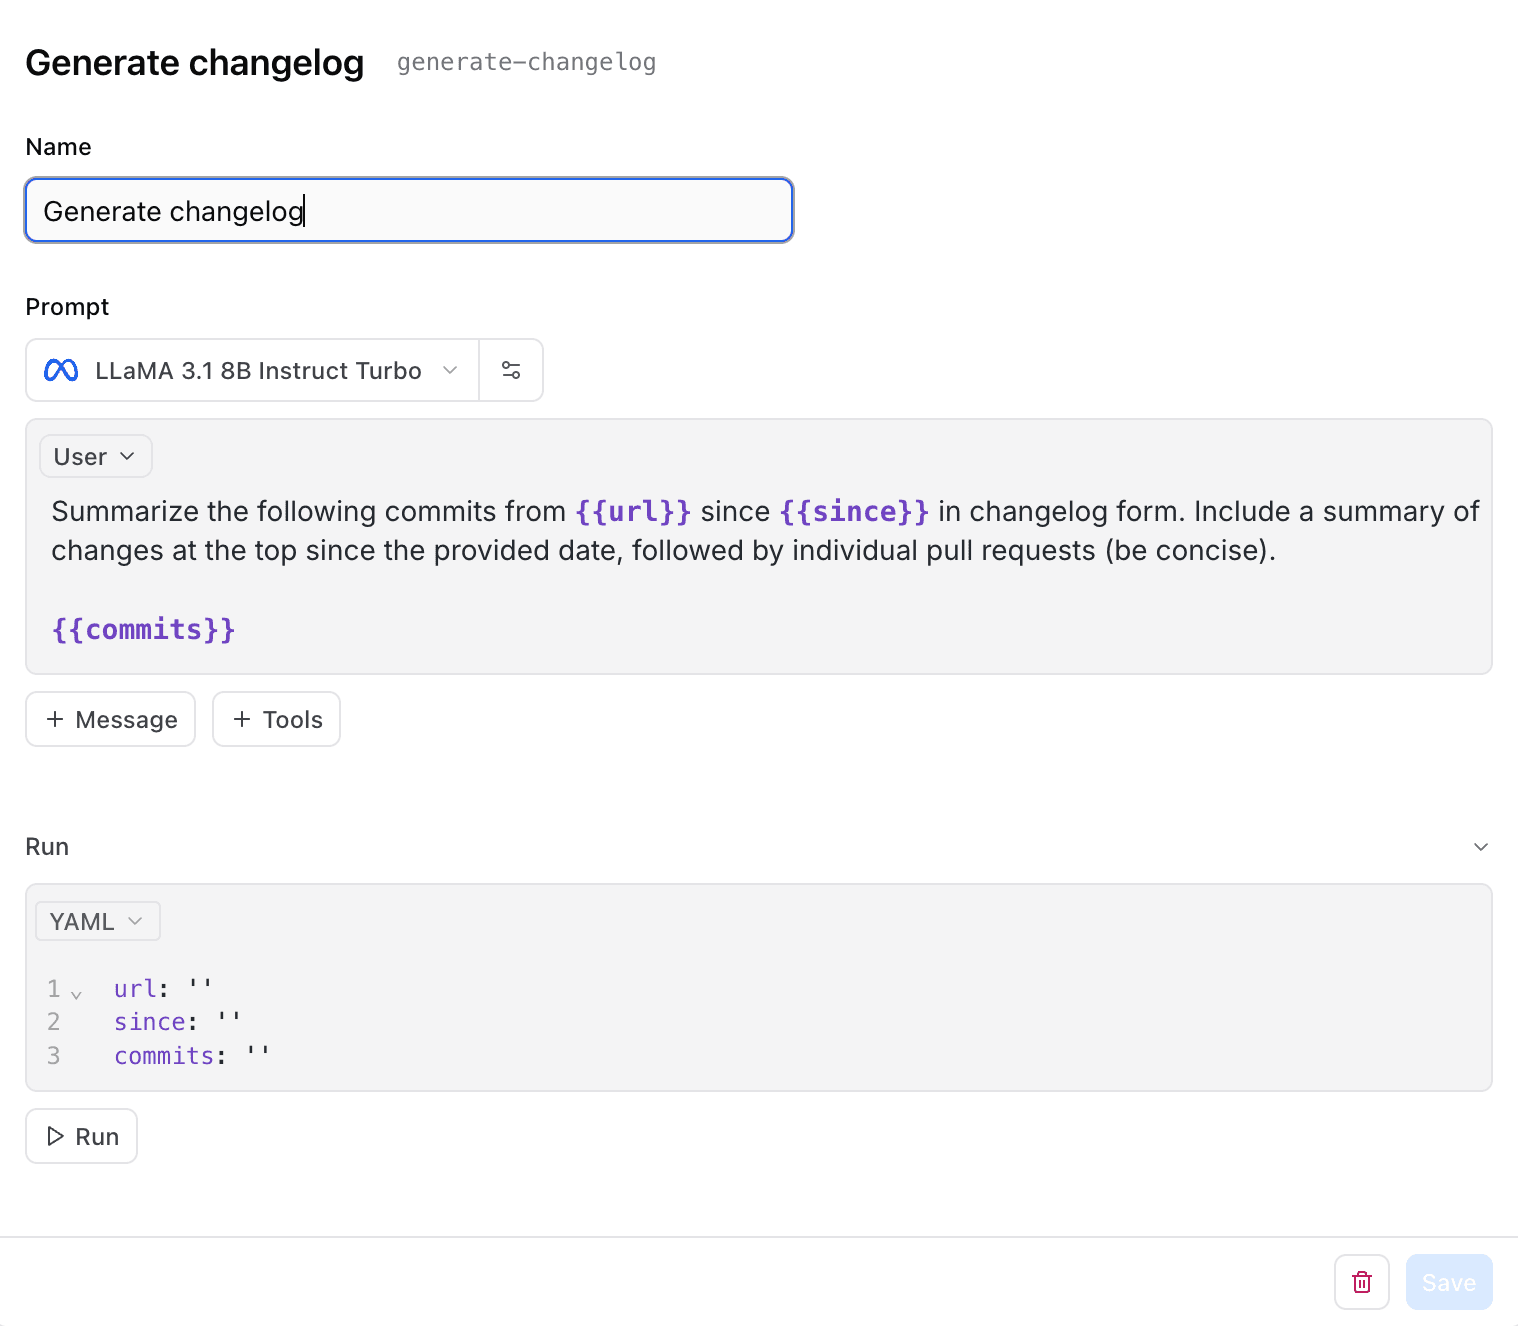Open the YAML format dropdown
Viewport: 1518px width, 1326px height.
(97, 921)
